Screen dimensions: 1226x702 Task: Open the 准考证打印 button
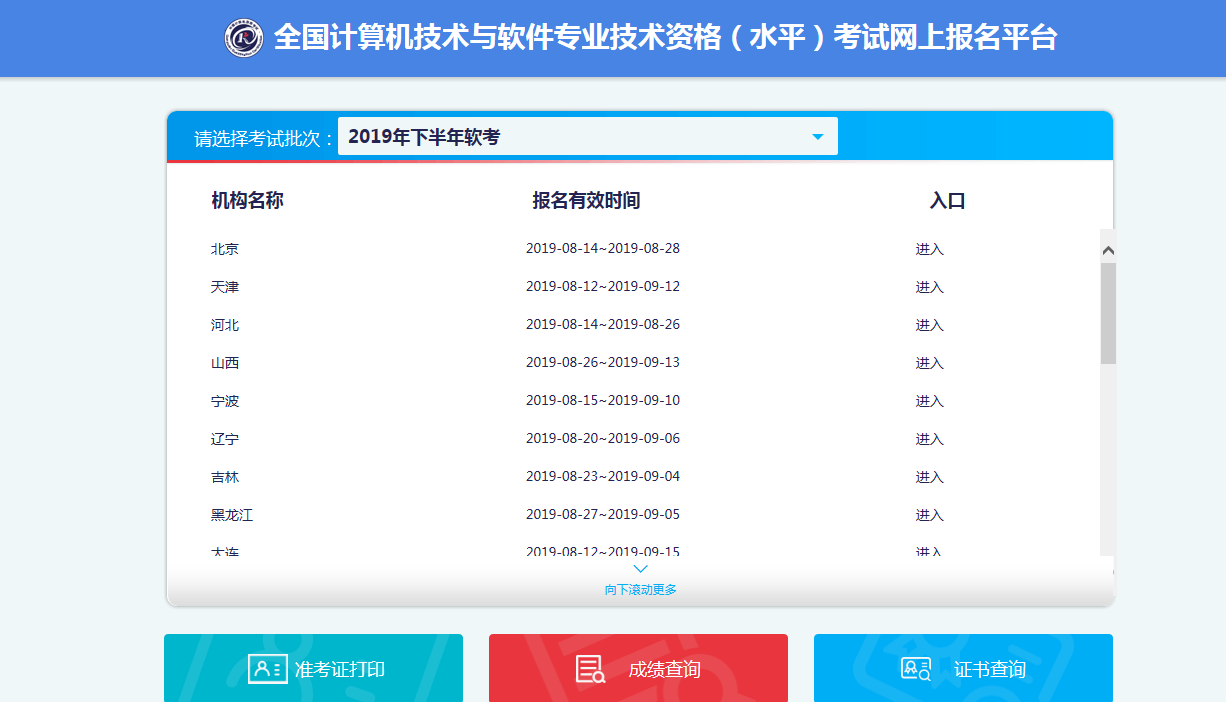[x=313, y=668]
